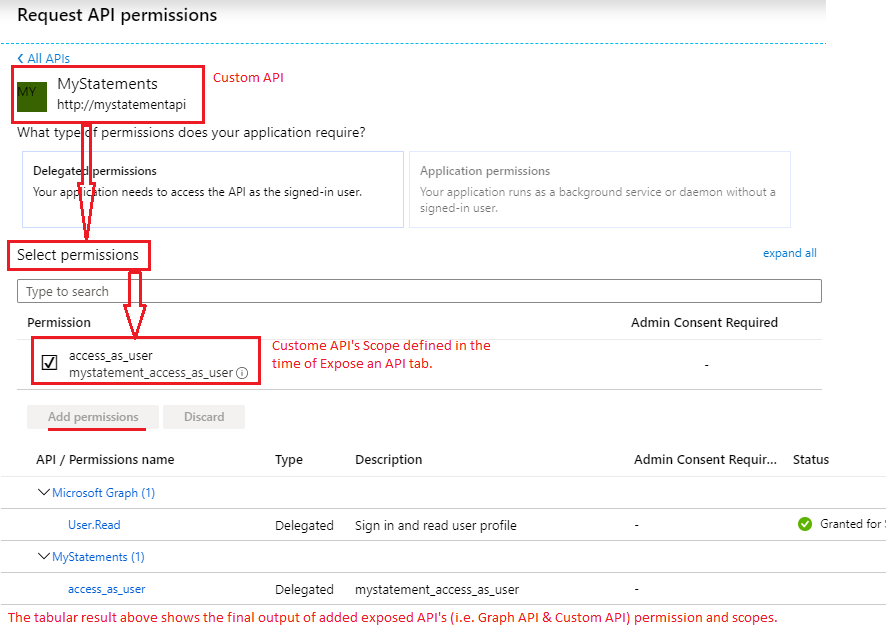Viewport: 886px width, 639px height.
Task: Collapse the MyStatements (1) group
Action: (x=43, y=556)
